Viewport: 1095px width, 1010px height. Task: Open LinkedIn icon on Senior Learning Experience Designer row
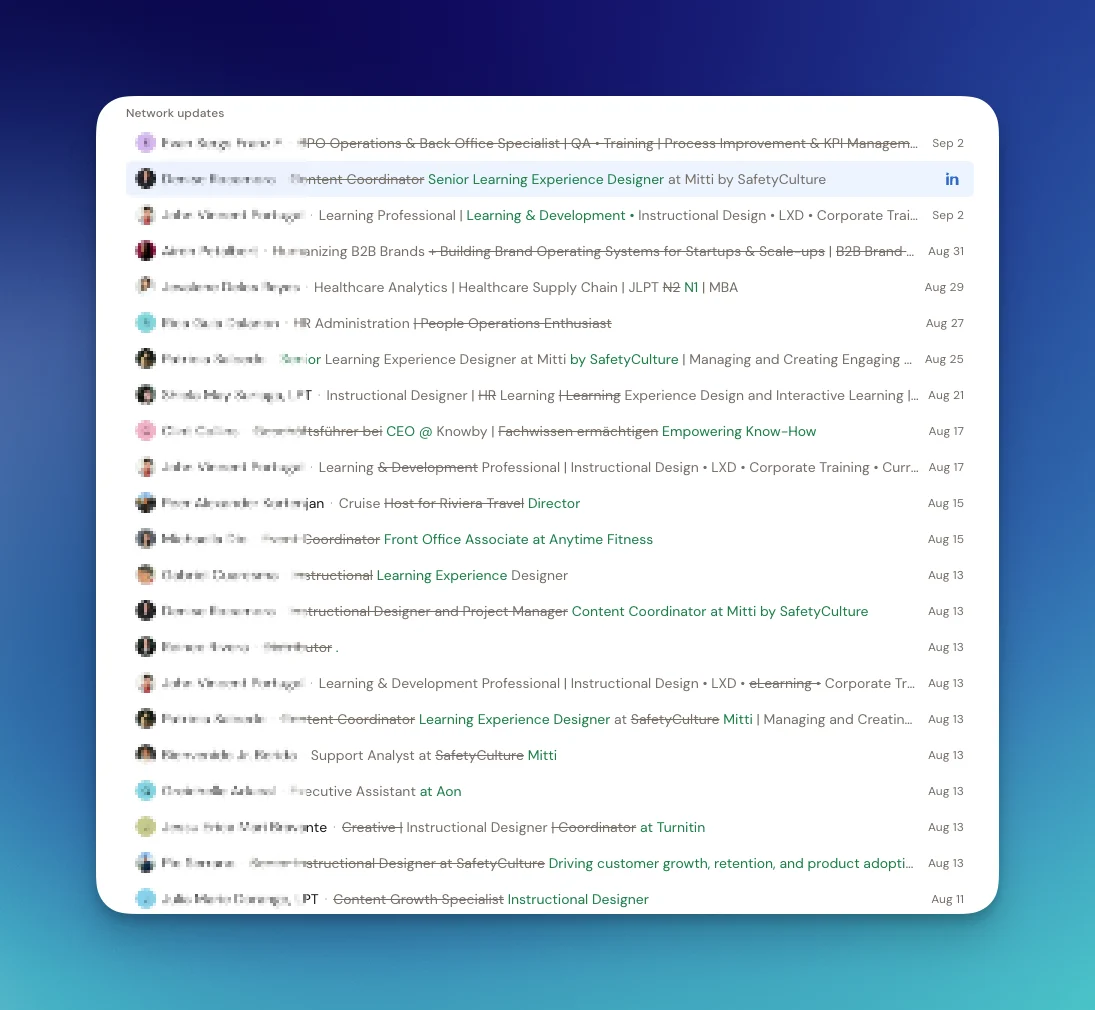pos(952,180)
